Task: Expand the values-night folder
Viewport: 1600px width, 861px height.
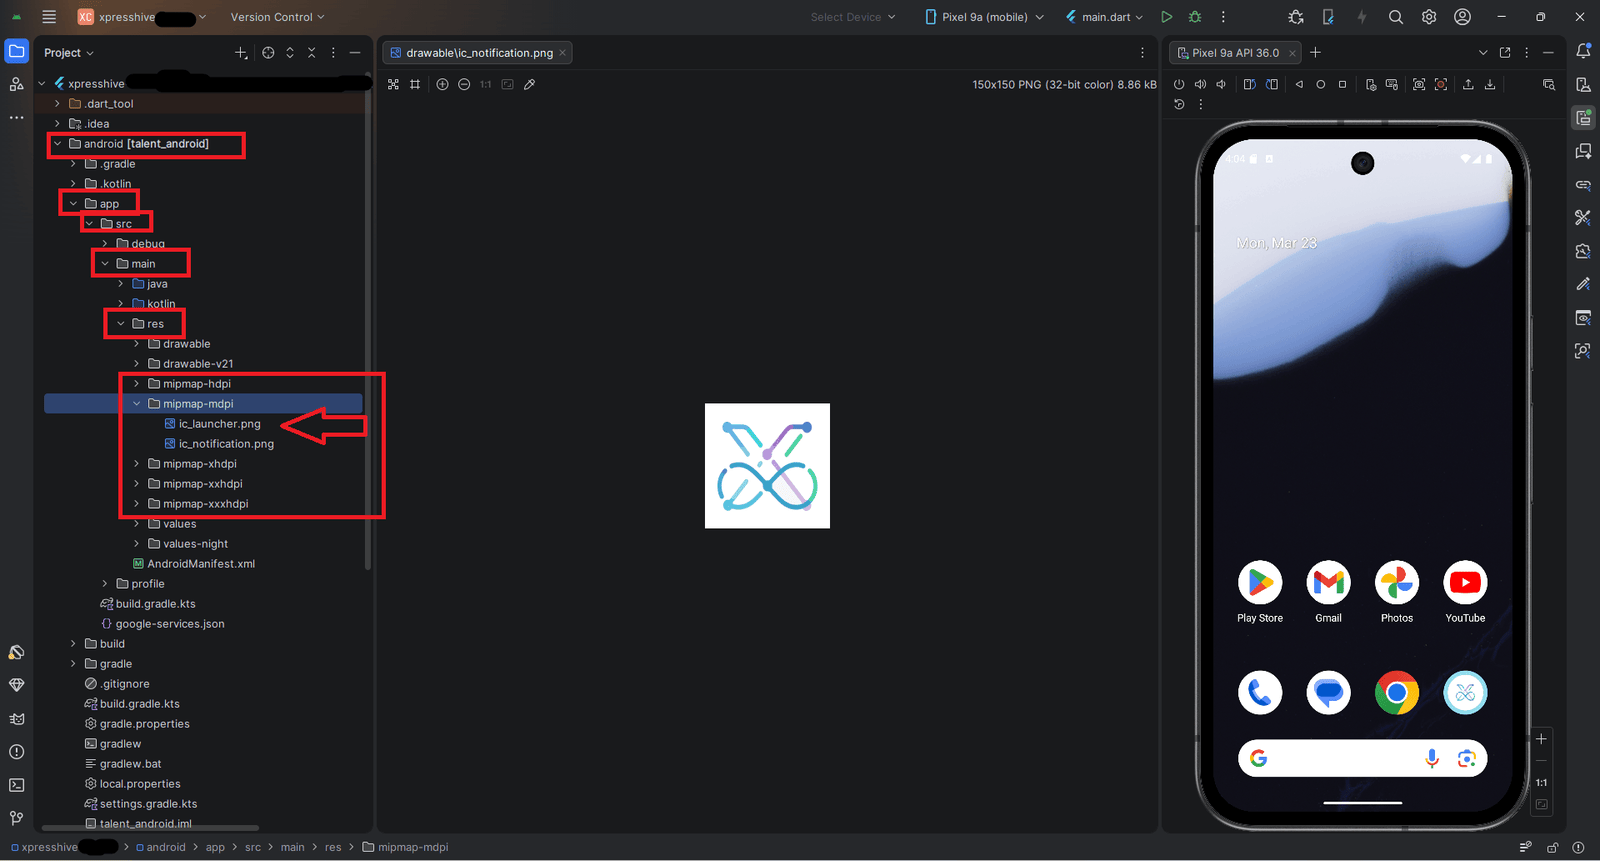Action: pos(137,544)
